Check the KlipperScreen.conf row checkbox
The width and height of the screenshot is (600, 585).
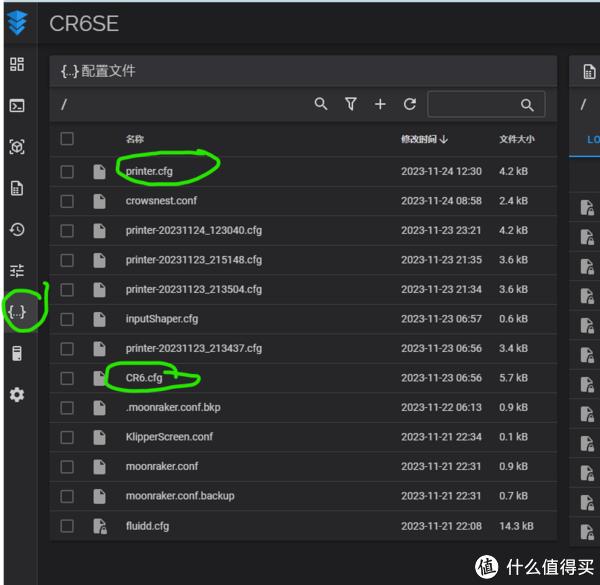(x=67, y=437)
